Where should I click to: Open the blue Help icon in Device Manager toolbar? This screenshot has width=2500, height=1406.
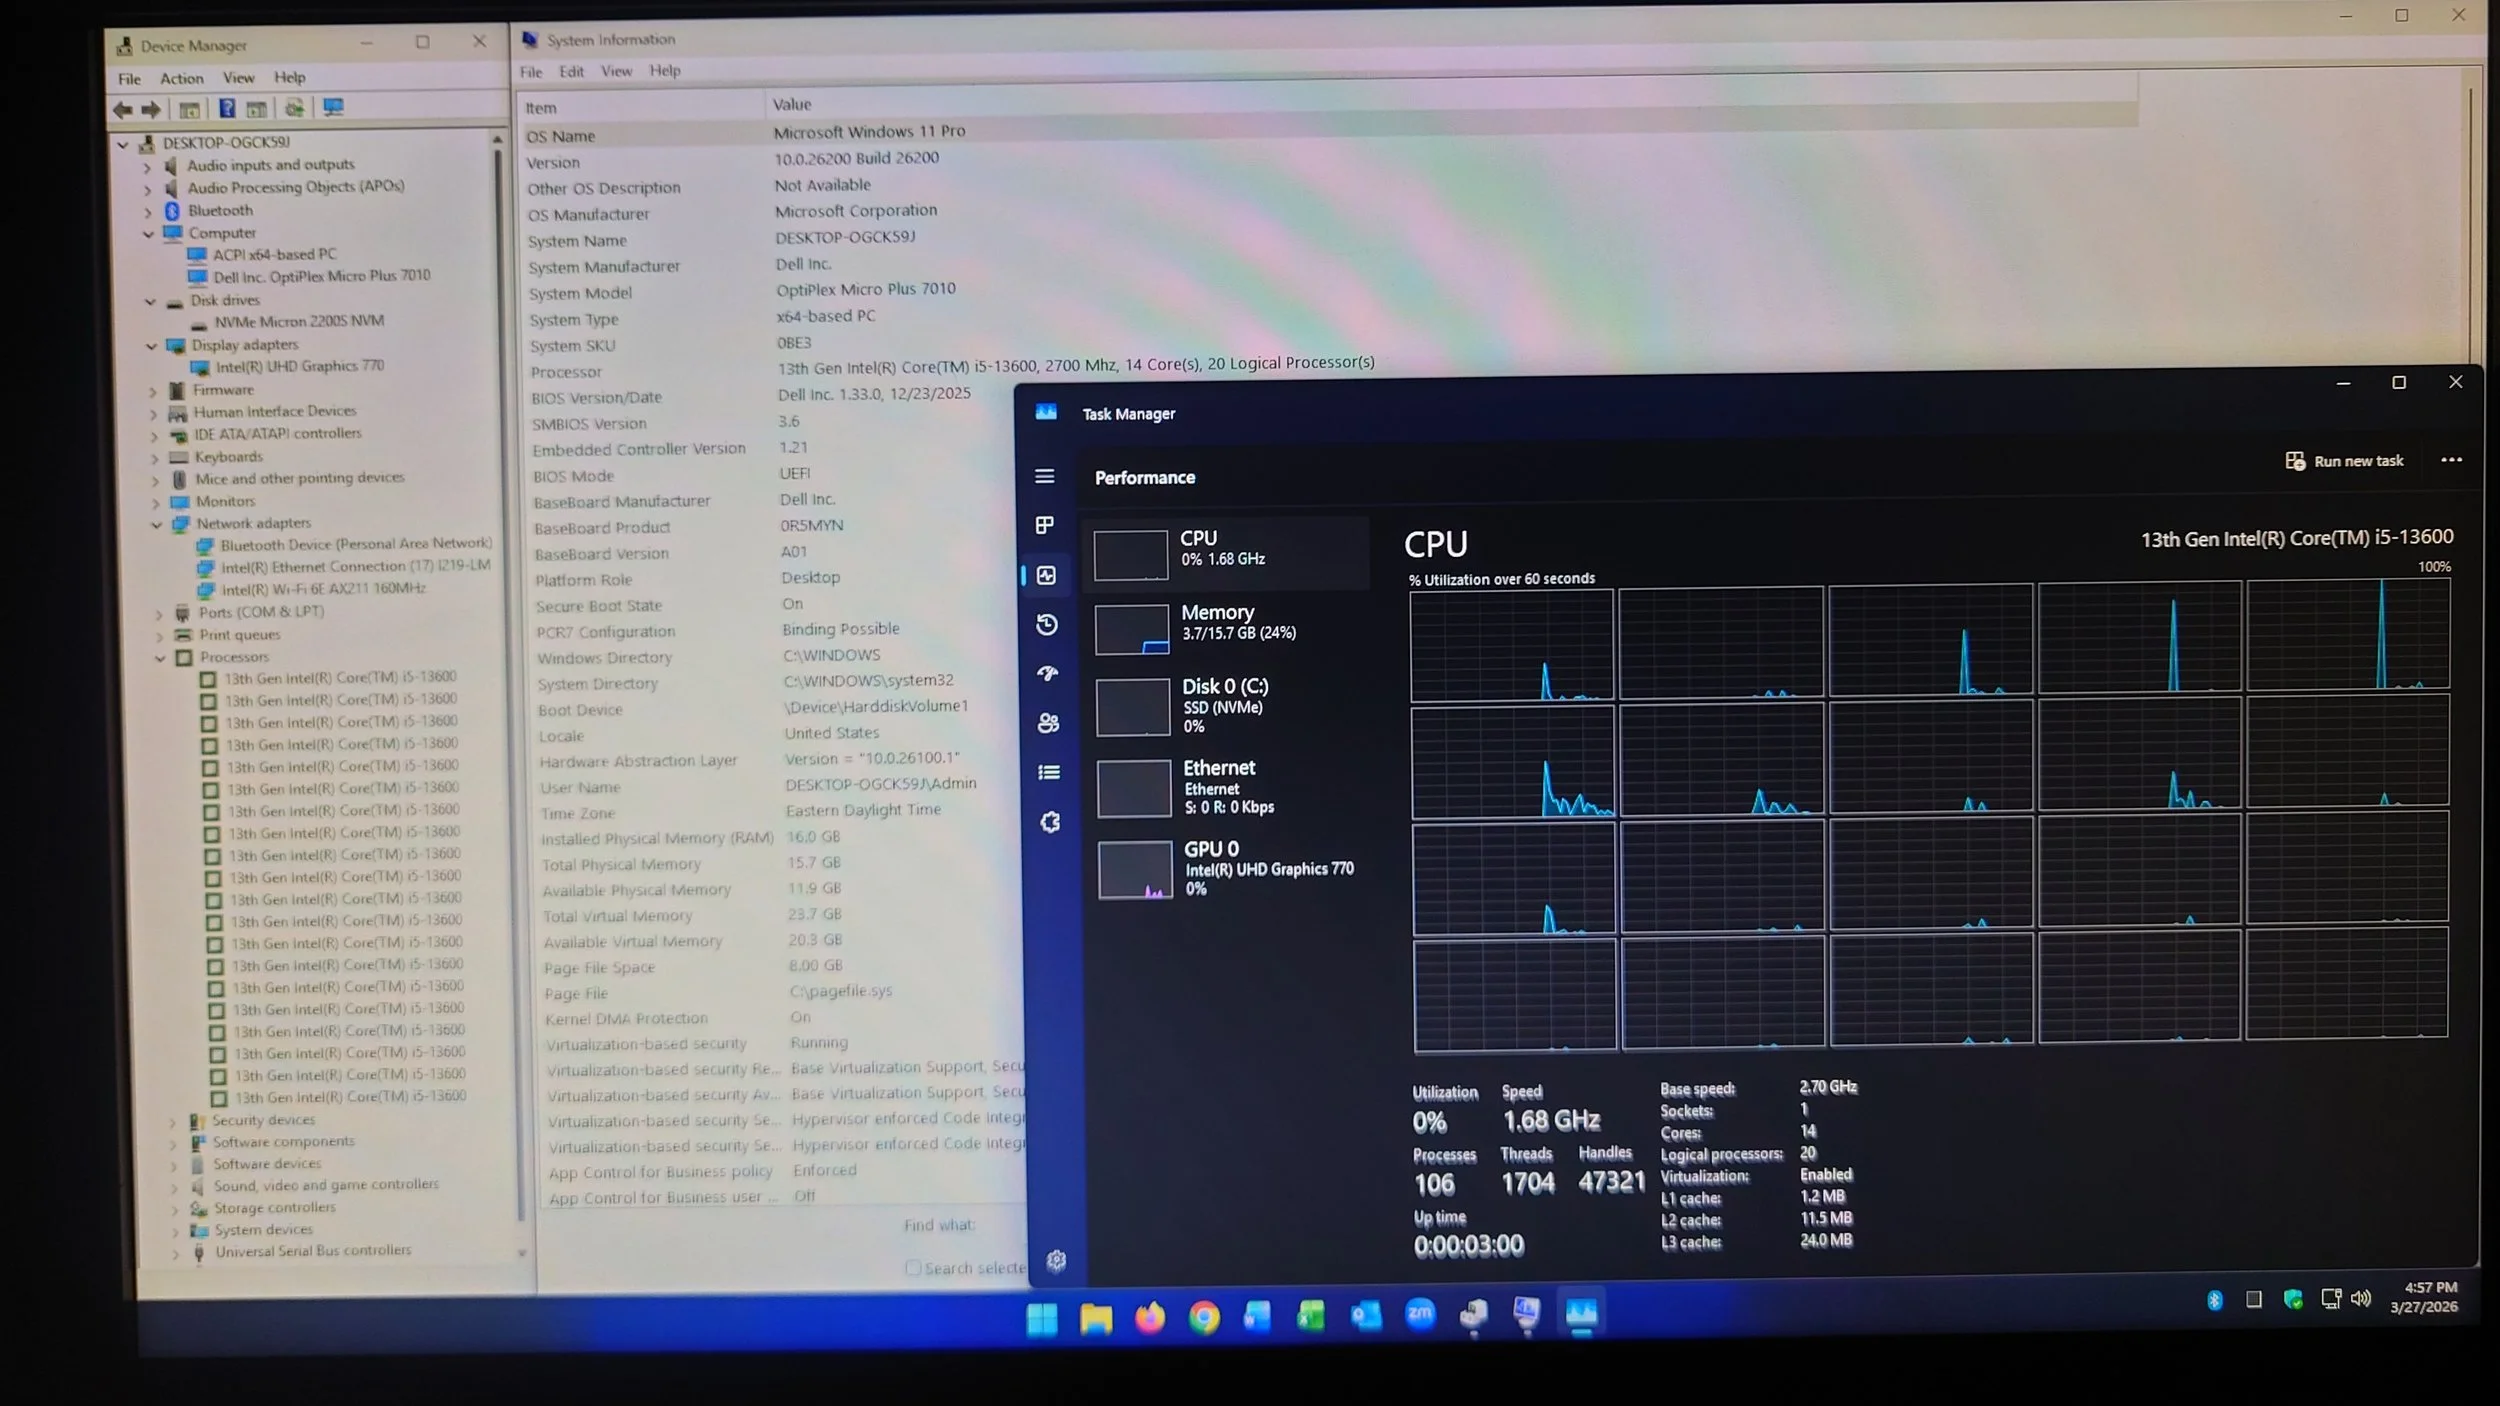227,109
